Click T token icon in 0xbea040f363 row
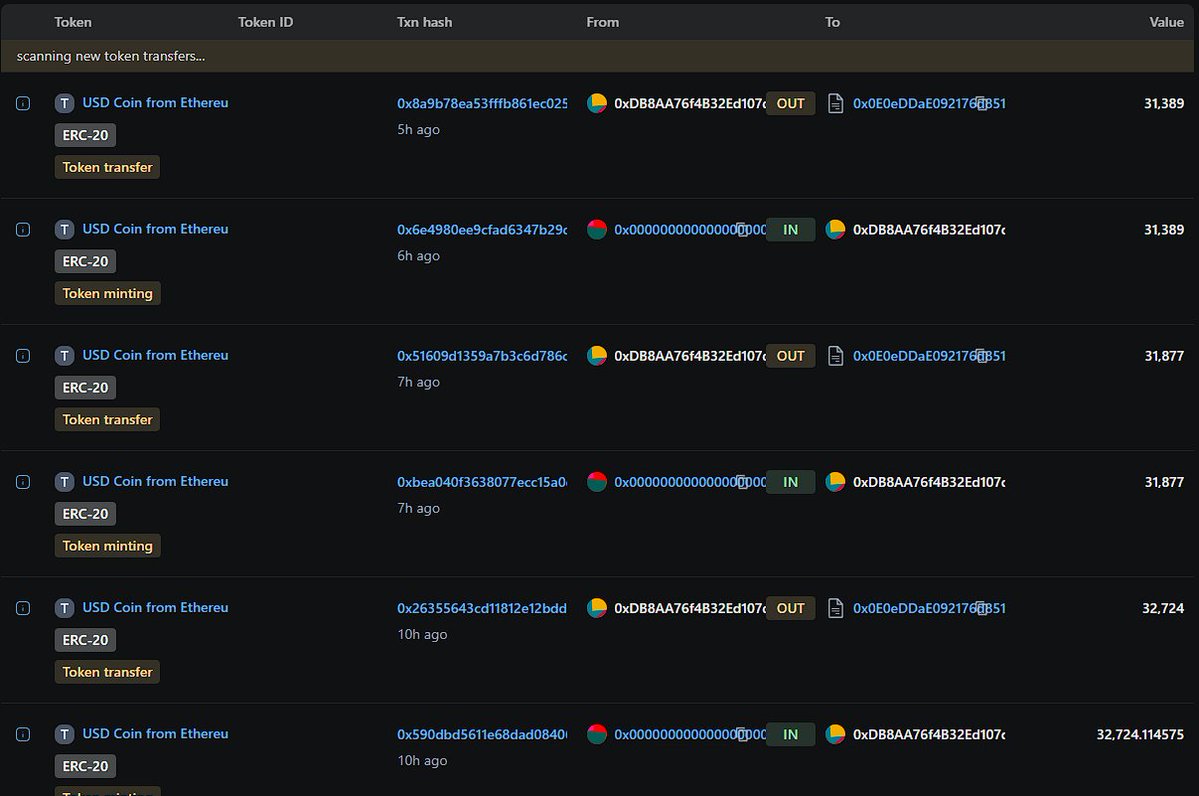The image size is (1199, 796). click(64, 482)
